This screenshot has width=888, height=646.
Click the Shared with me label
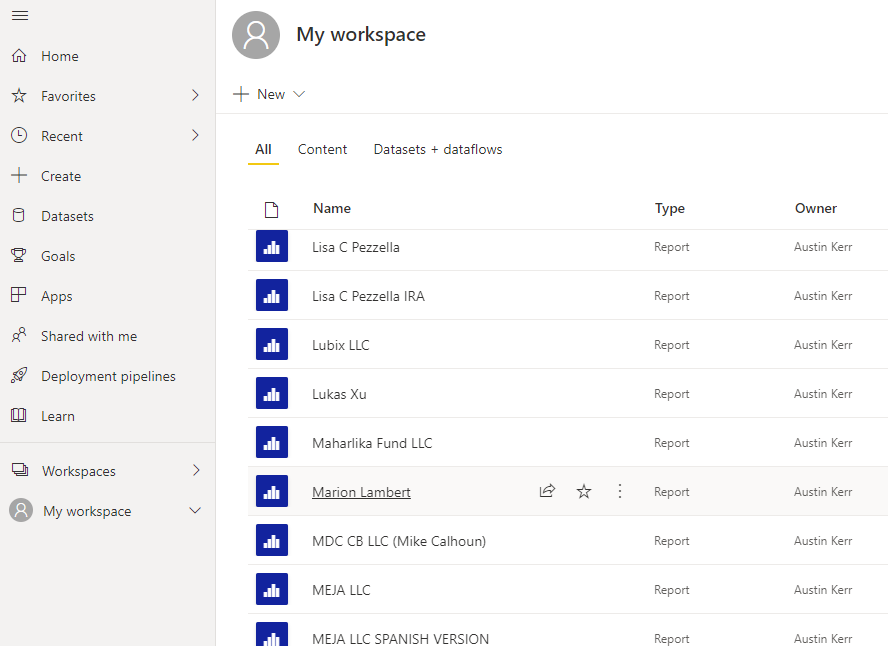(89, 336)
